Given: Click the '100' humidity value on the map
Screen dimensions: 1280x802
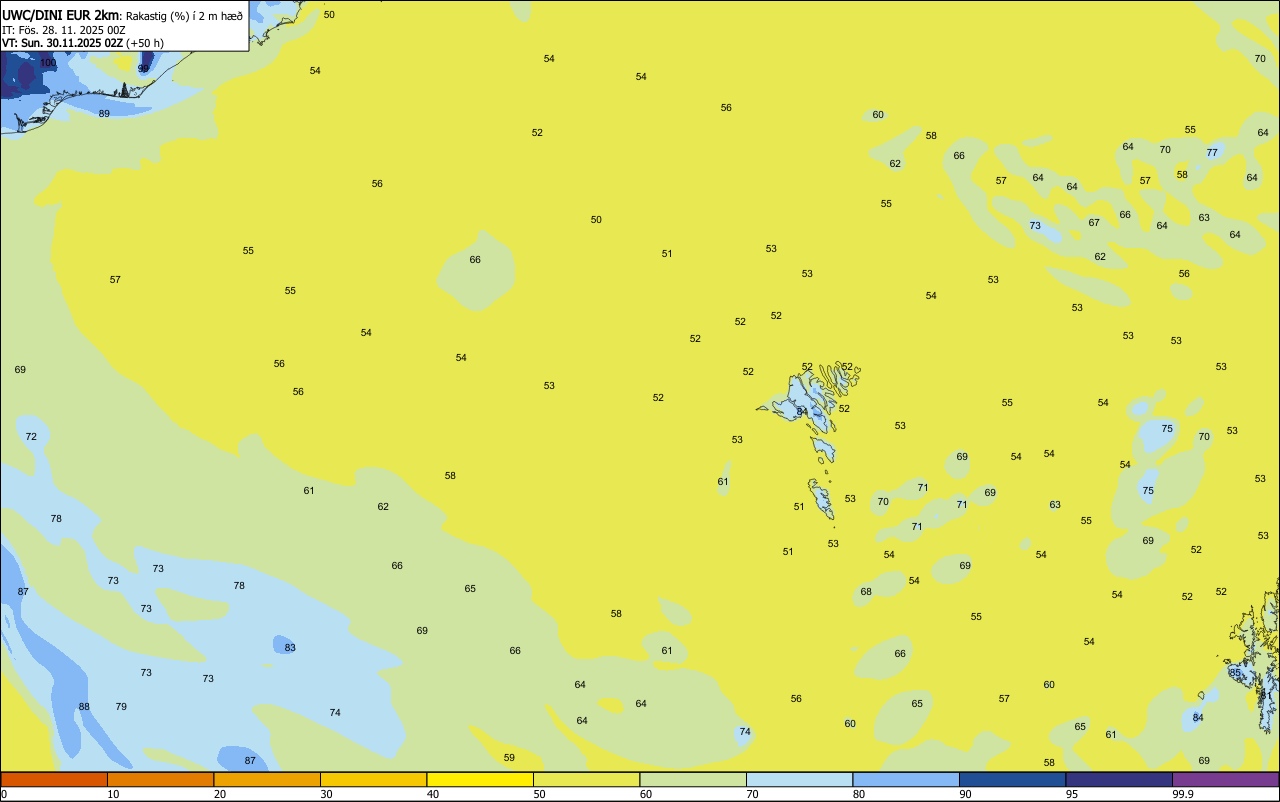Looking at the screenshot, I should coord(48,63).
